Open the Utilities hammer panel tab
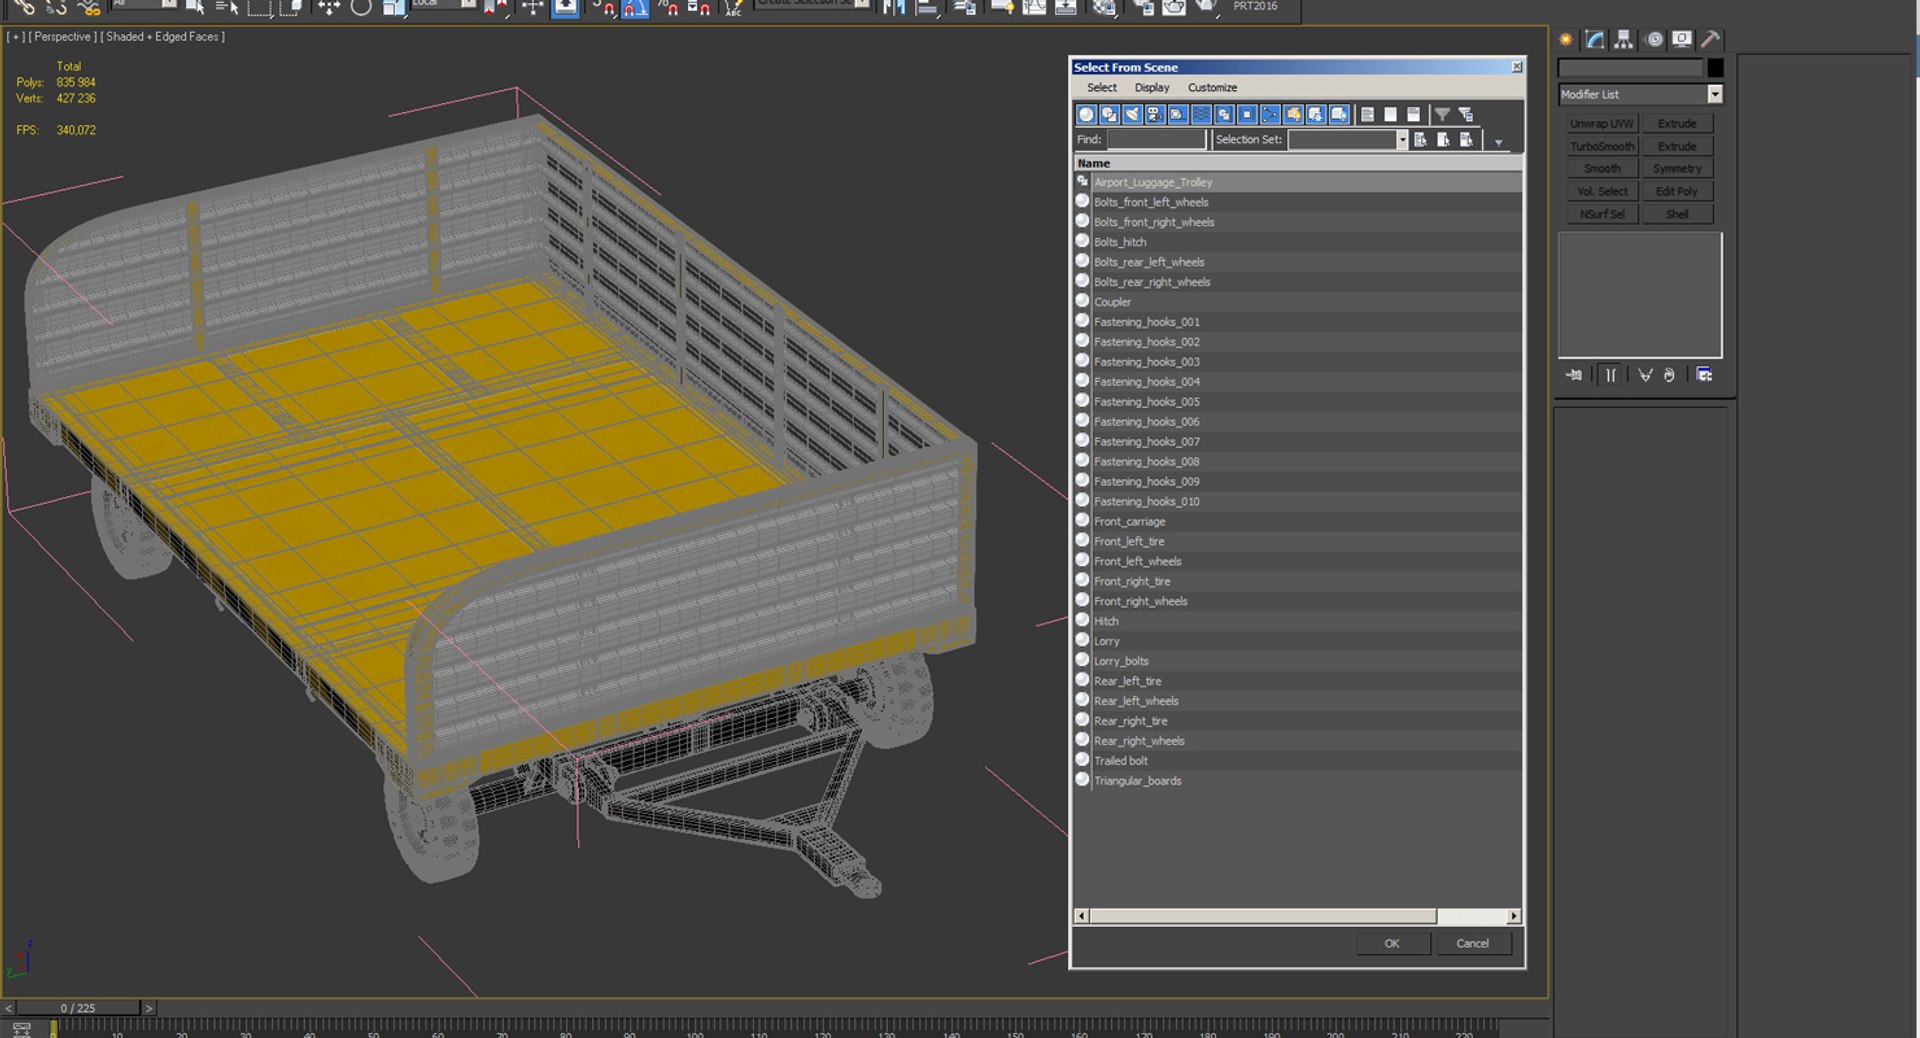Screen dimensions: 1920x1038 (1711, 39)
